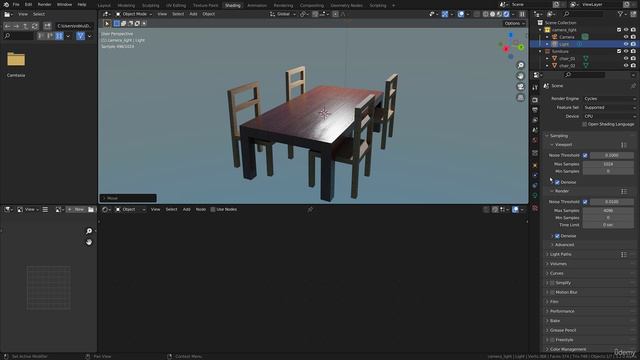Click the Blender logo menu
Viewport: 640px width, 360px height.
(x=6, y=4)
